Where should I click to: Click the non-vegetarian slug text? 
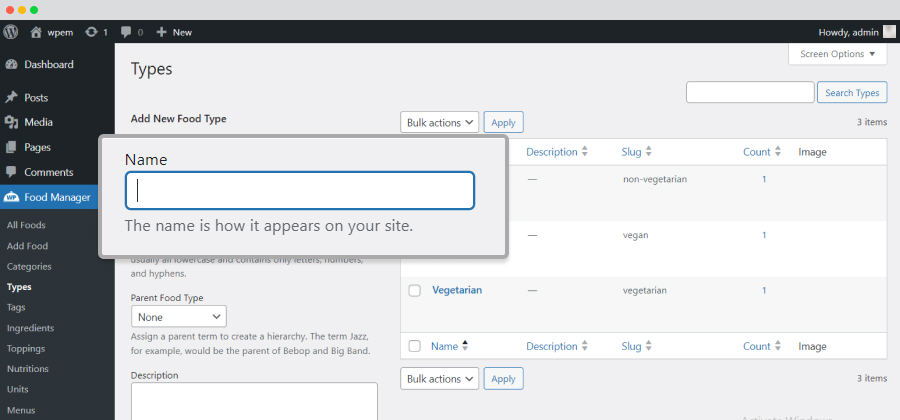(x=655, y=179)
